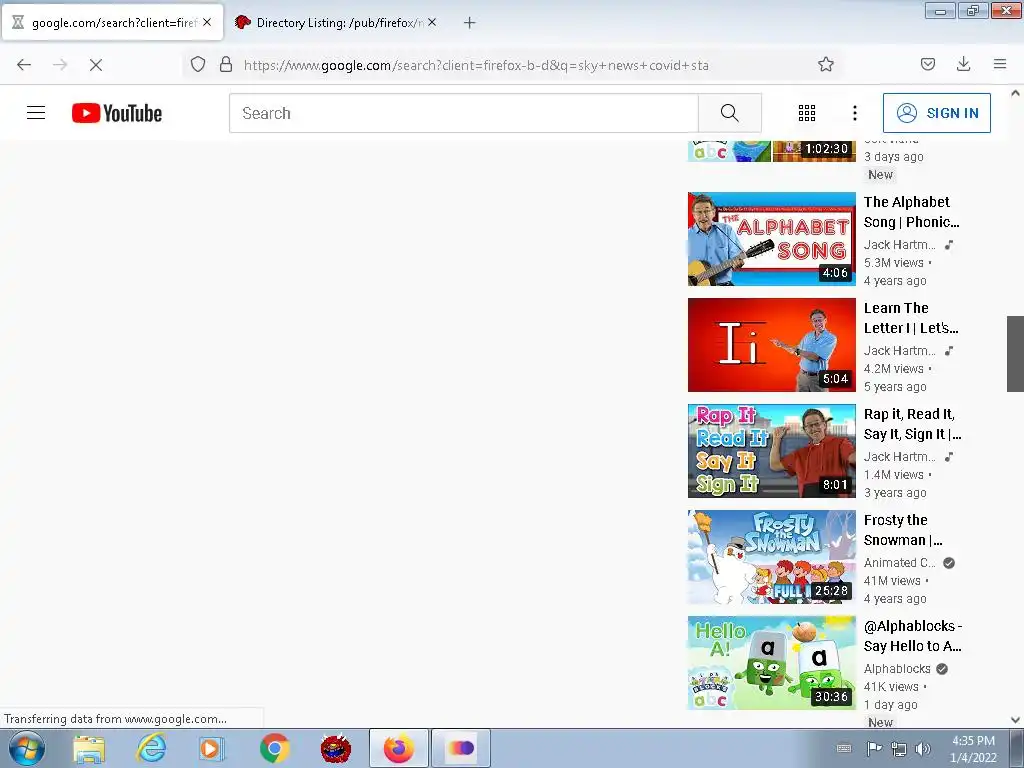This screenshot has width=1024, height=768.
Task: Show site security padlock info
Action: pyautogui.click(x=226, y=65)
